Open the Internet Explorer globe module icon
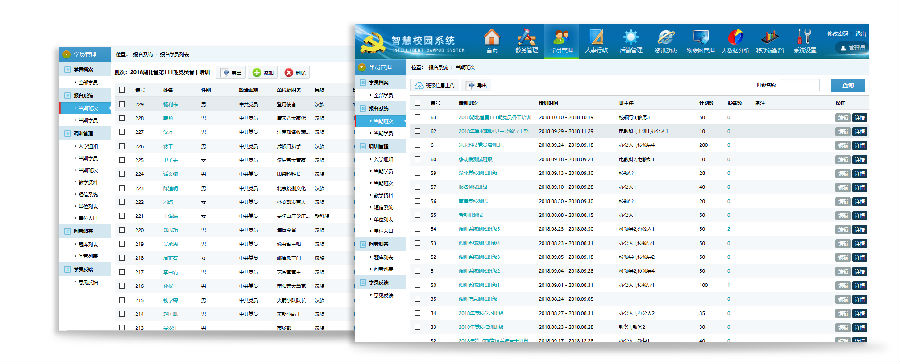This screenshot has height=364, width=900. (666, 38)
